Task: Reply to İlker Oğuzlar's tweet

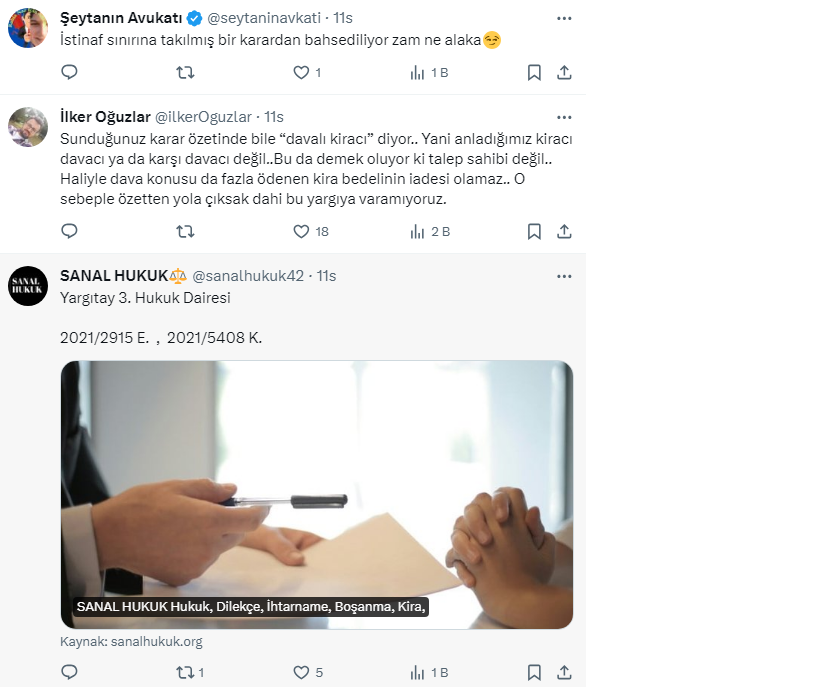Action: point(69,231)
